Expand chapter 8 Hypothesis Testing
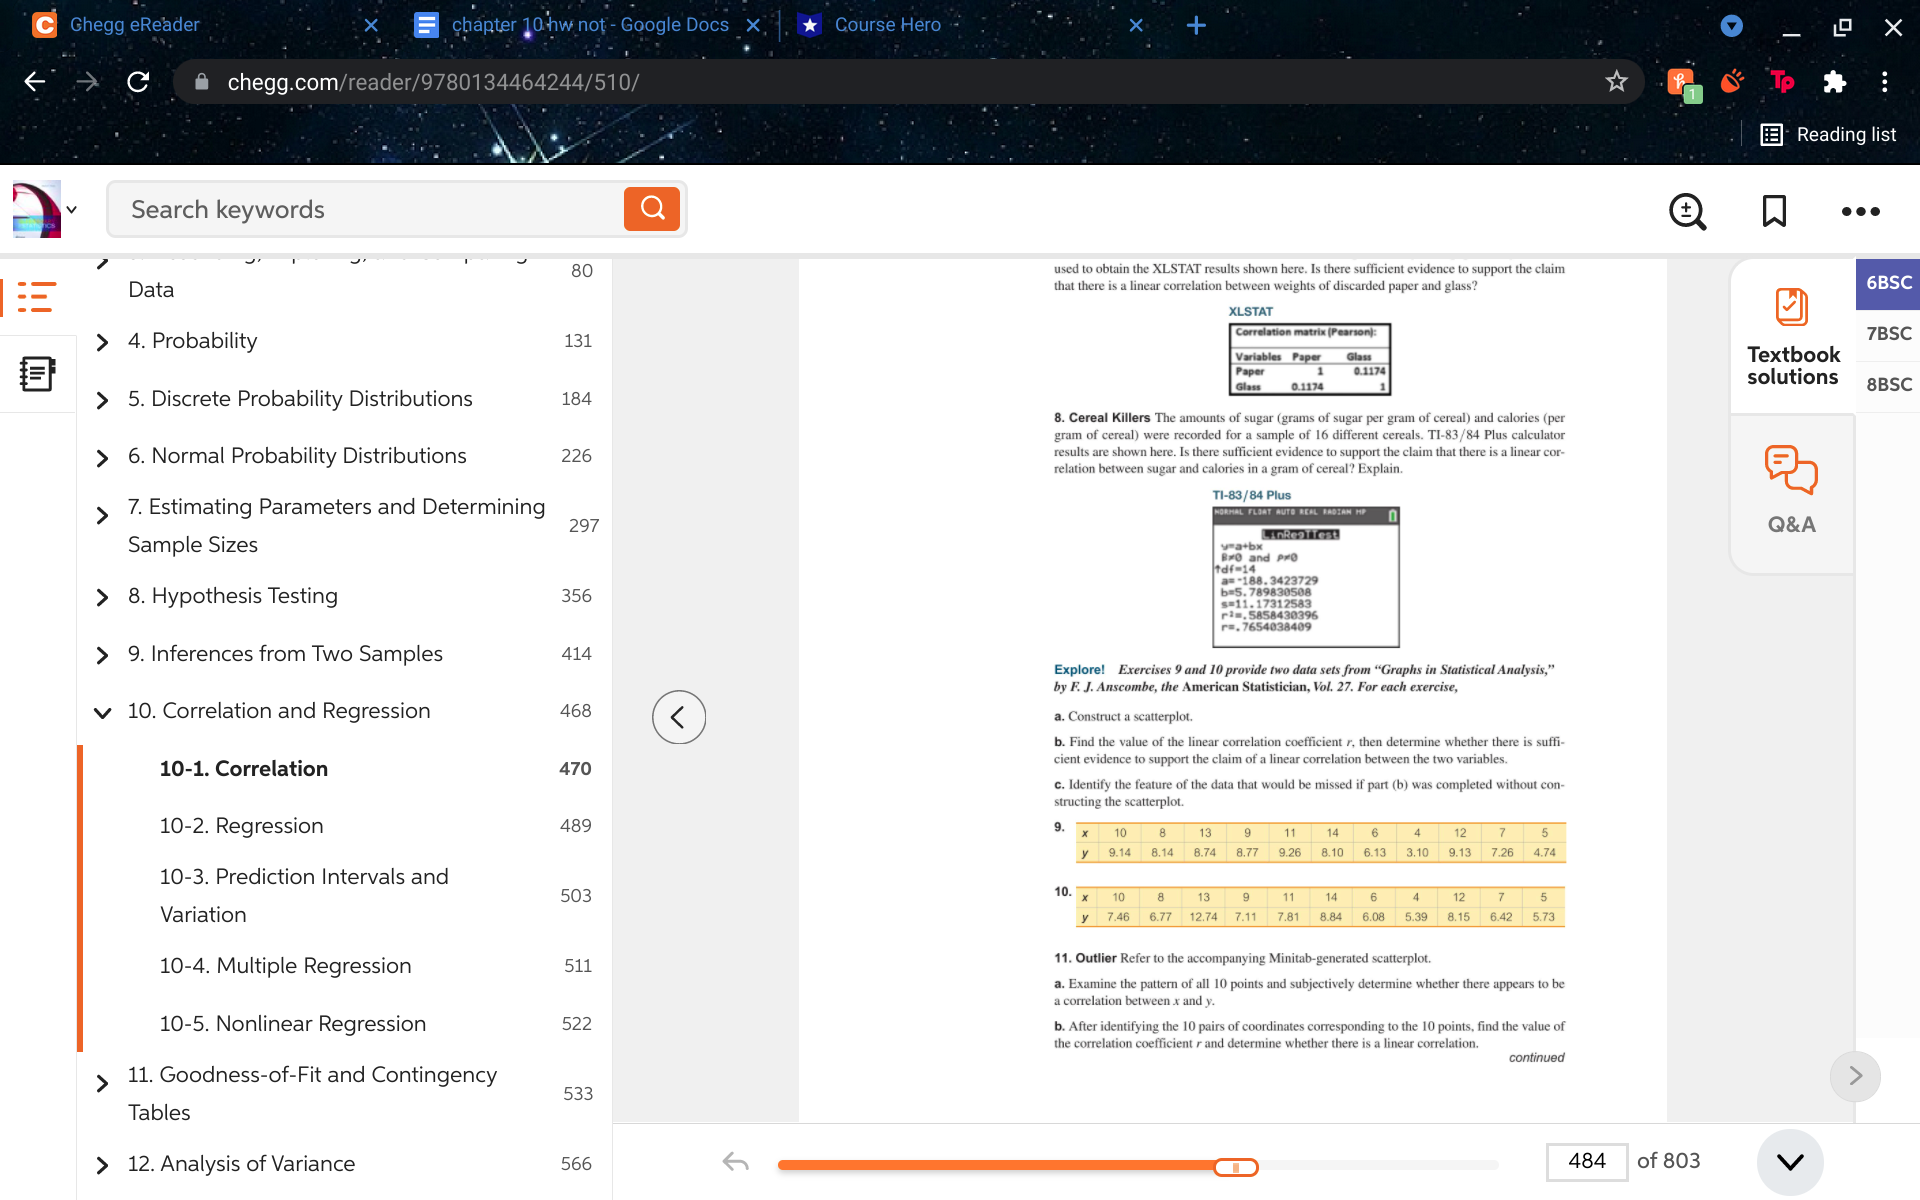 click(x=102, y=597)
